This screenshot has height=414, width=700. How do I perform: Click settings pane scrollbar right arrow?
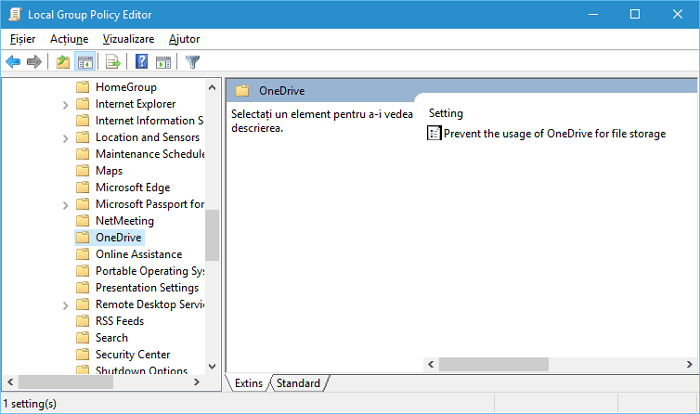(x=689, y=364)
